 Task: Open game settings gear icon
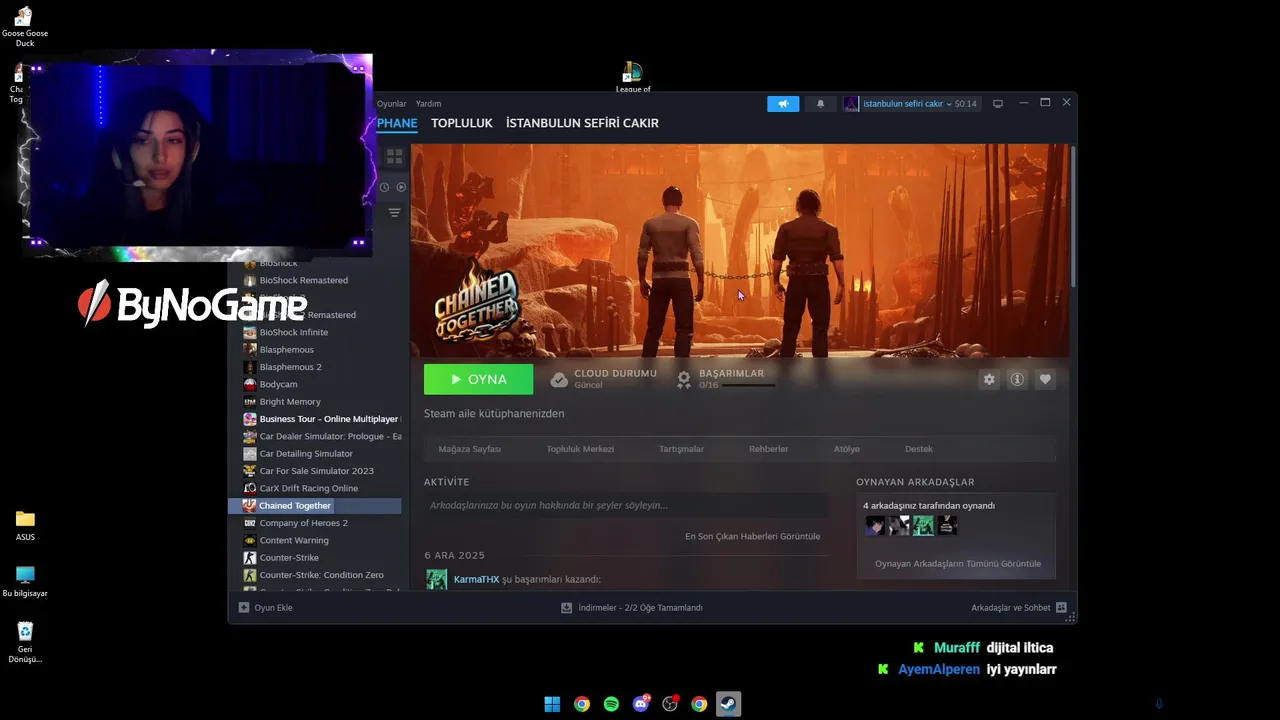pyautogui.click(x=989, y=379)
